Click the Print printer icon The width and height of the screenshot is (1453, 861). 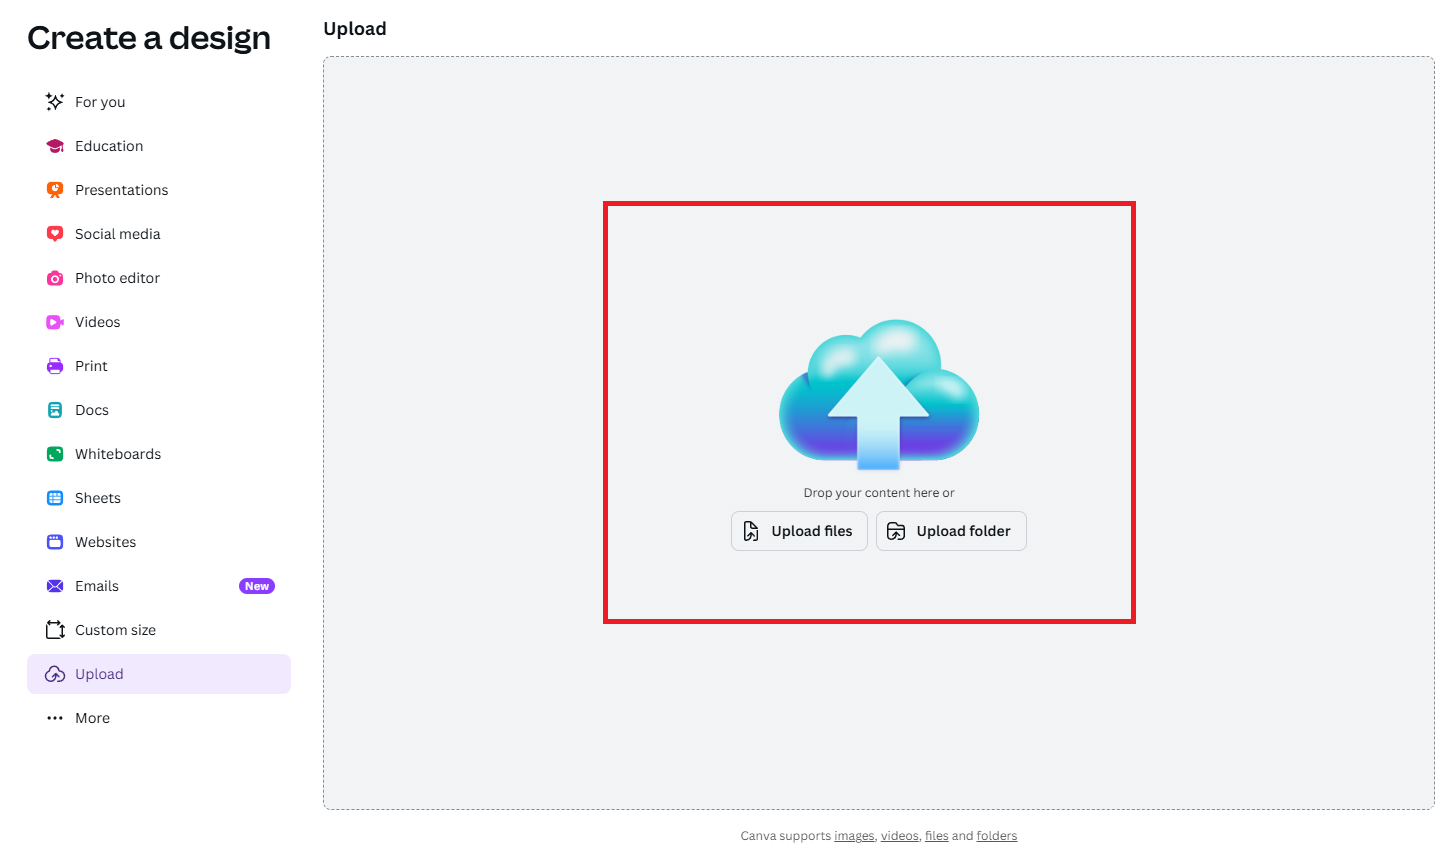click(x=55, y=366)
